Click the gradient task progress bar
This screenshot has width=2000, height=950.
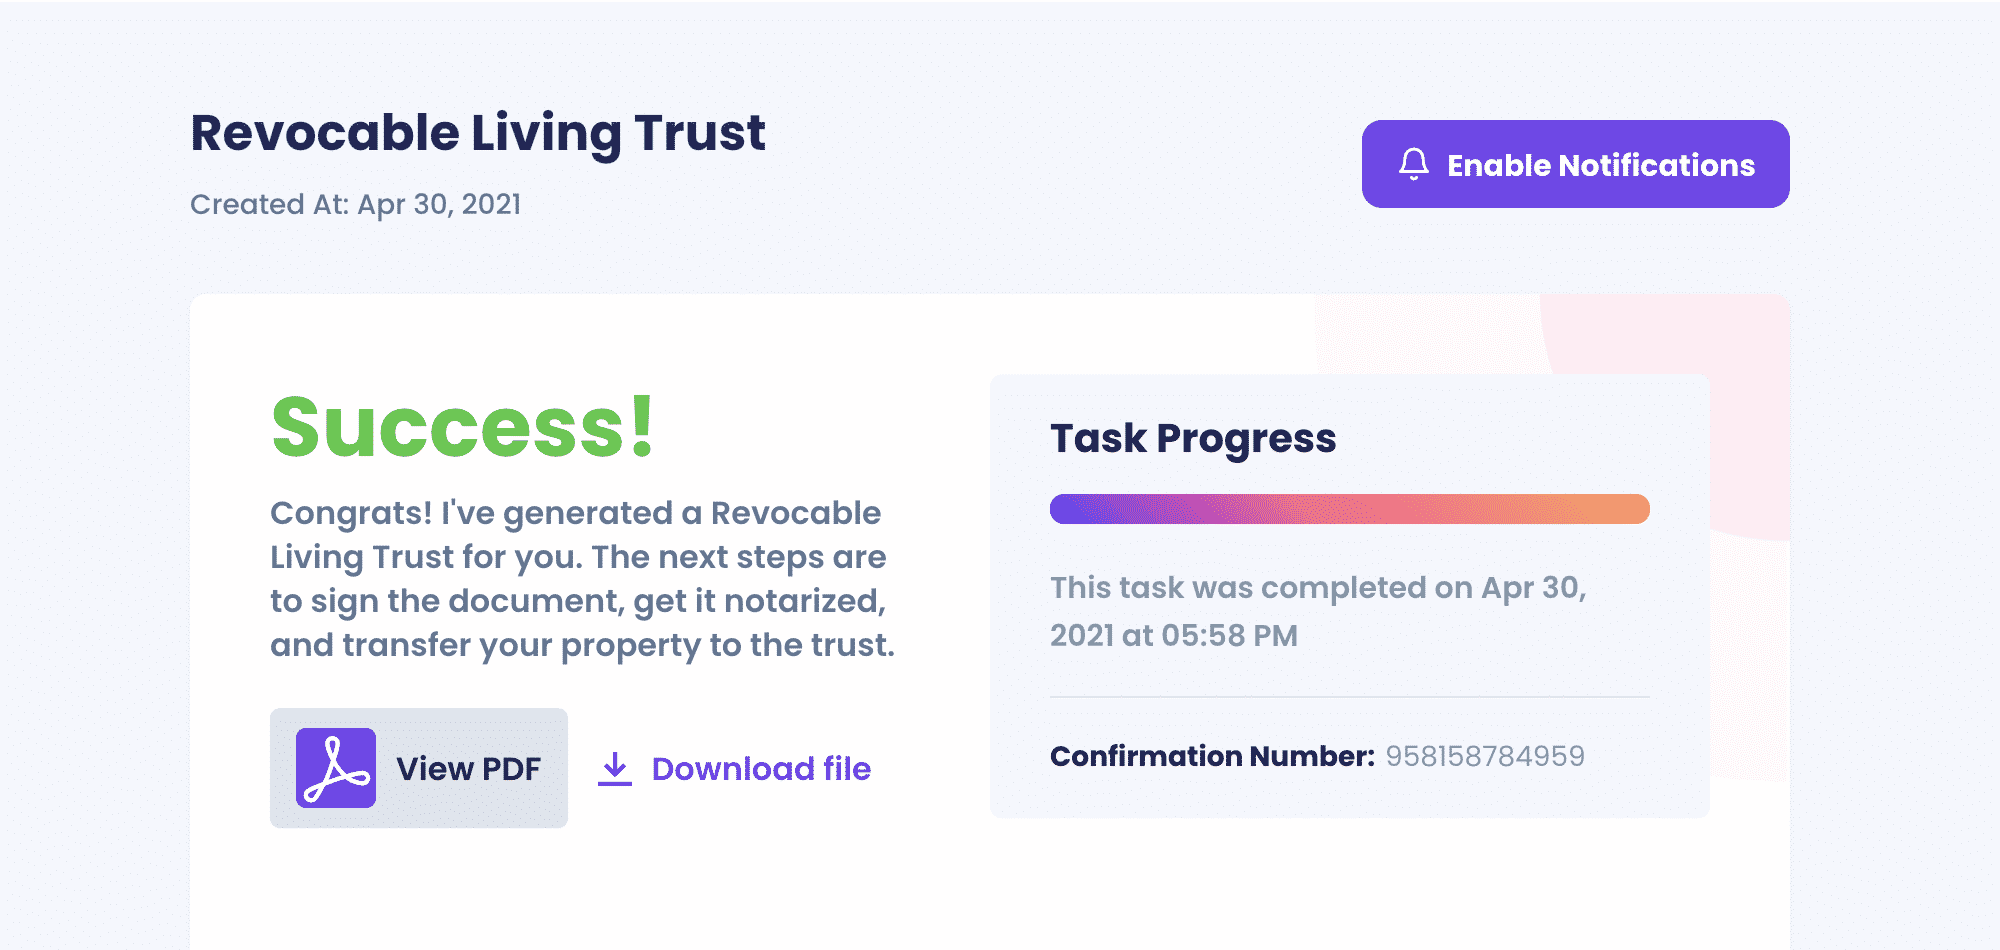click(1350, 509)
